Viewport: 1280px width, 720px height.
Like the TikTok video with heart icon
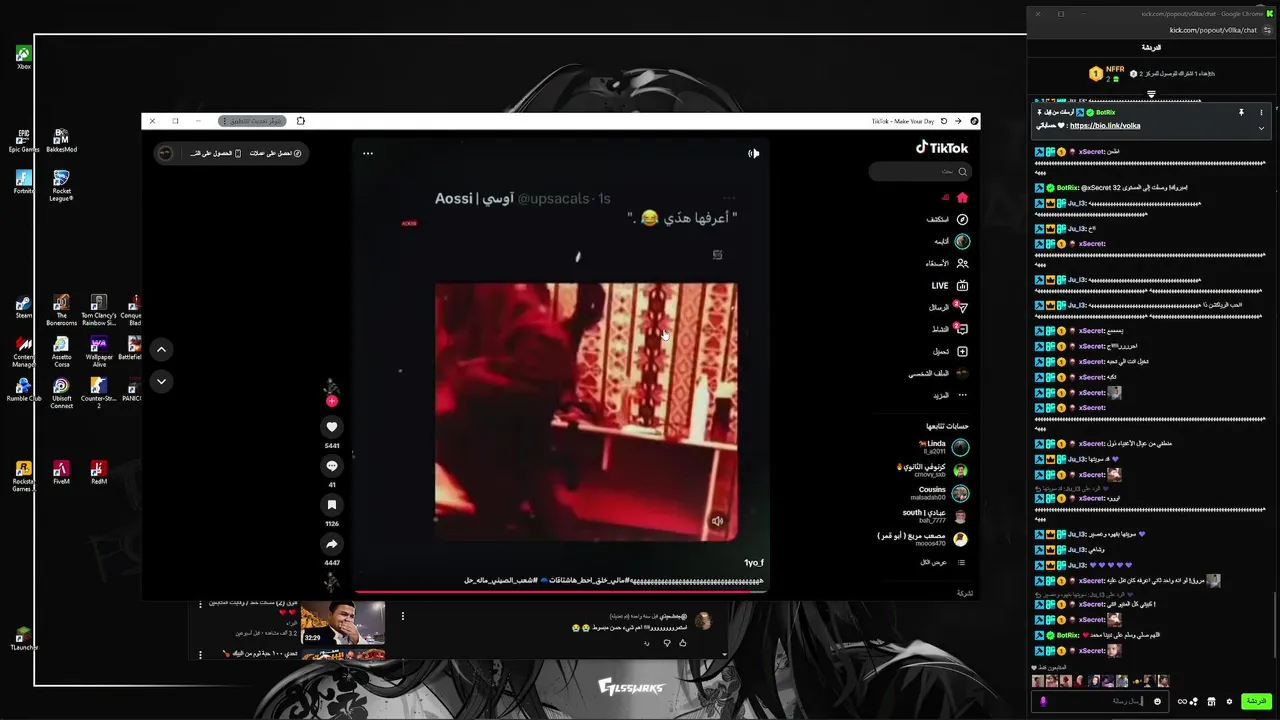[332, 427]
